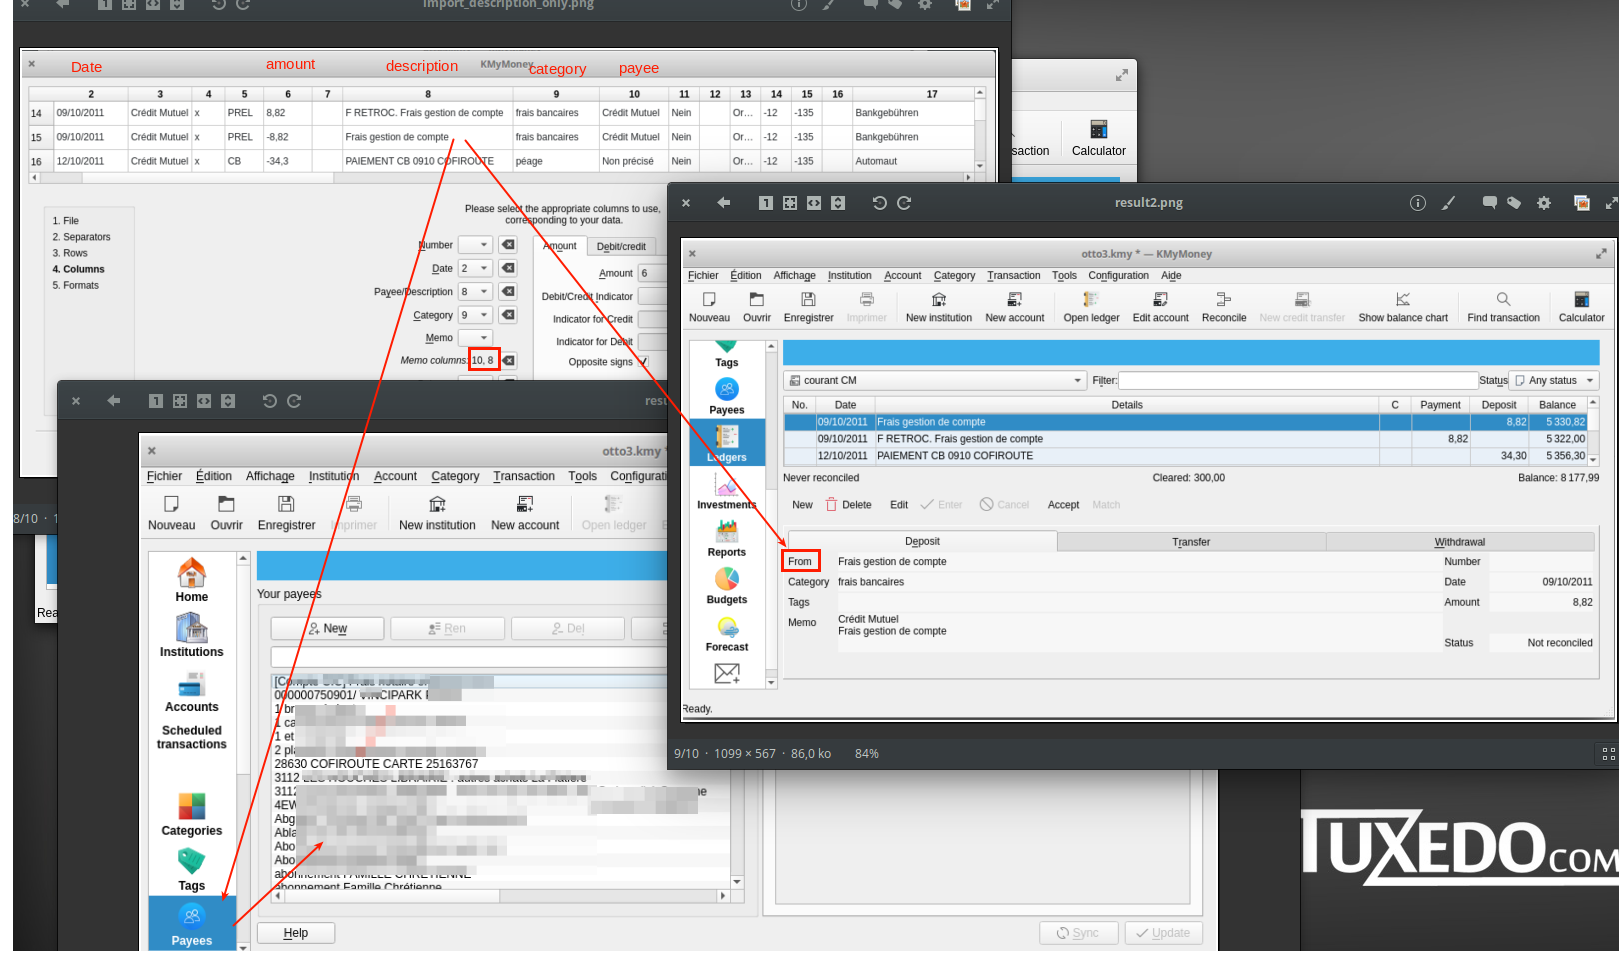Screen dimensions: 1619x962
Task: Open Calculator in result2 KMyMoney toolbar
Action: (1581, 307)
